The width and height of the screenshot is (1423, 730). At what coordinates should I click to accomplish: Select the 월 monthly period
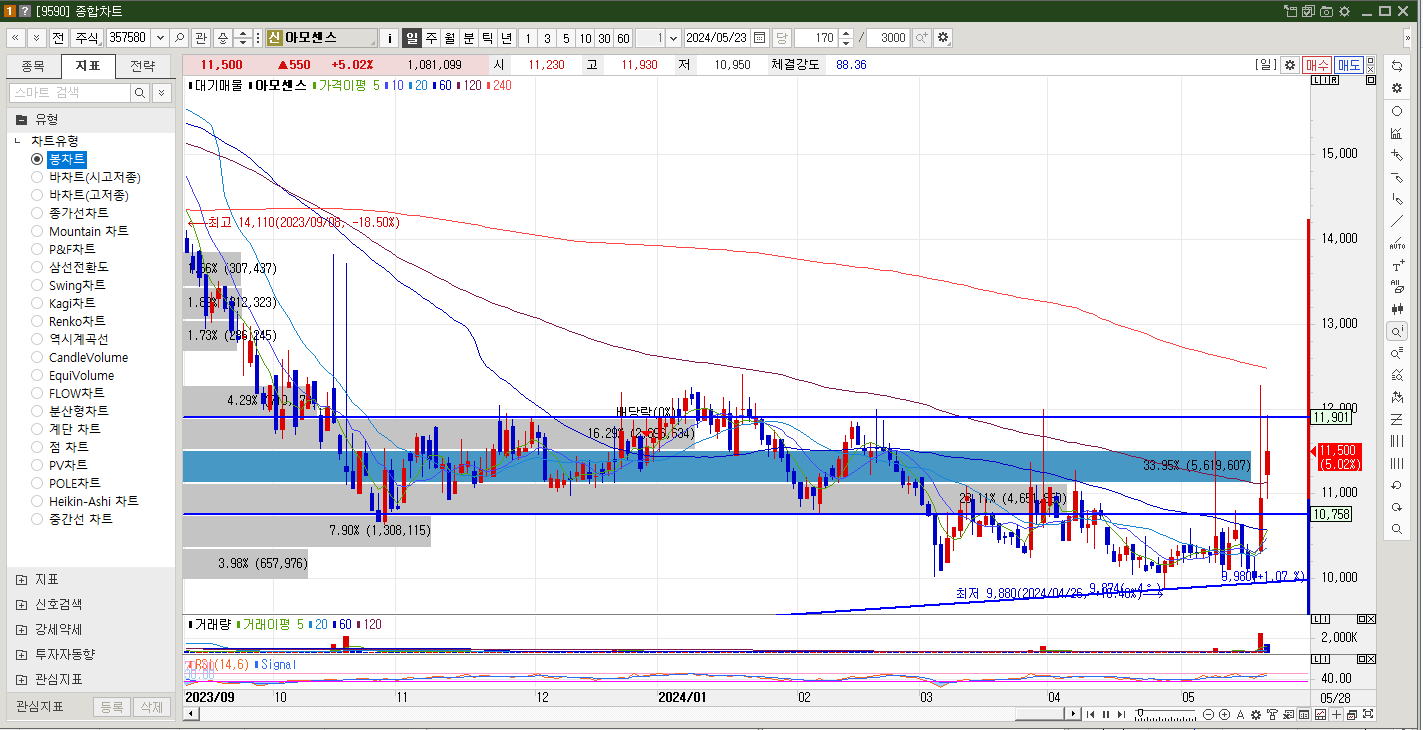[x=450, y=38]
